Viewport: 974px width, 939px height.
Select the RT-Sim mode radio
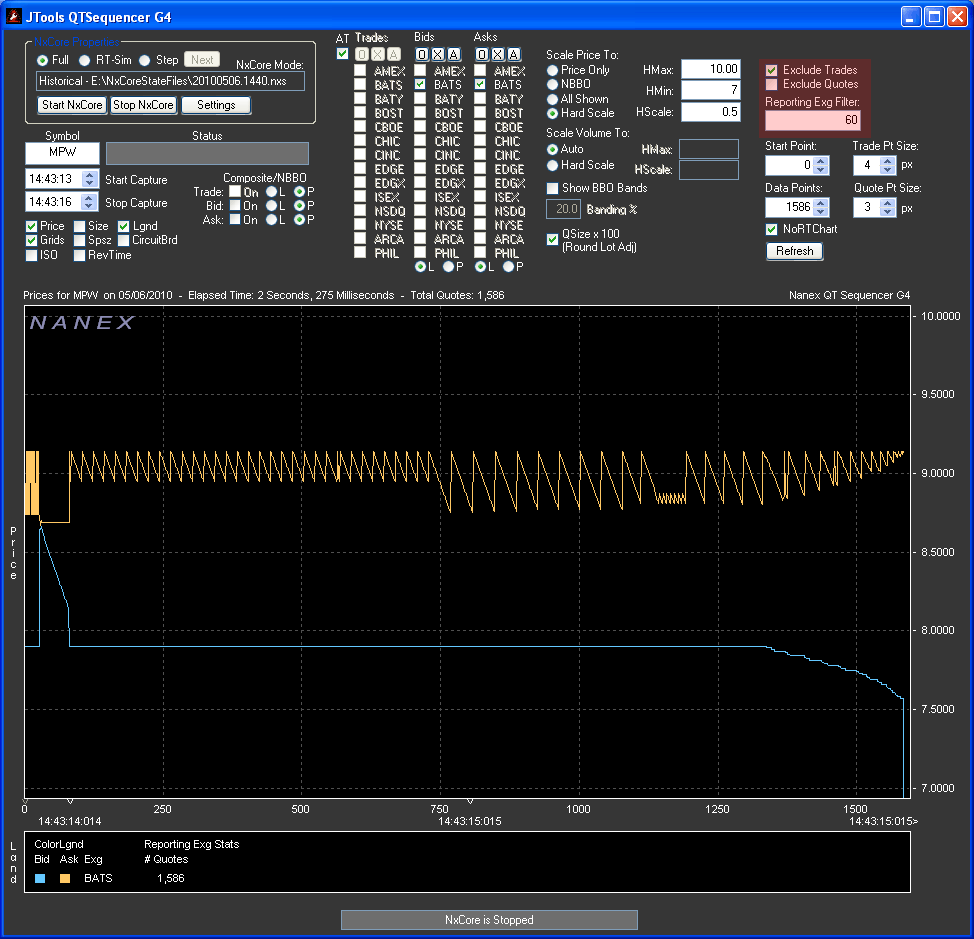click(x=84, y=60)
